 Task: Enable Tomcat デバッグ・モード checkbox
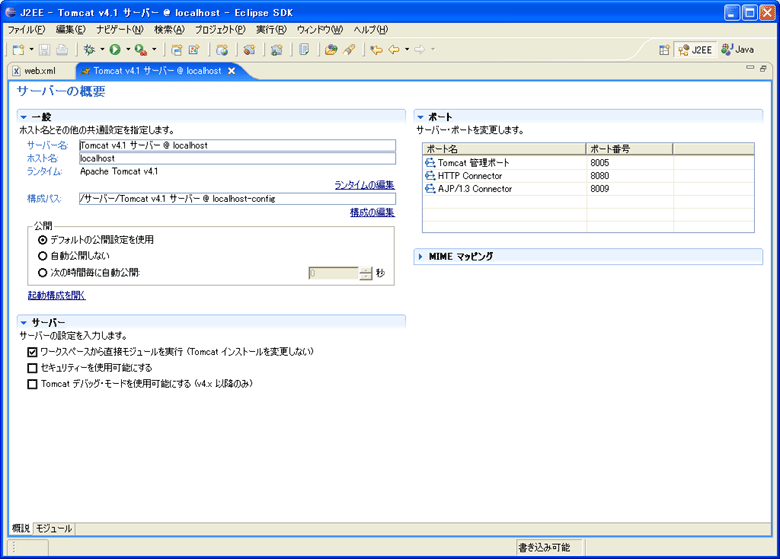pos(32,384)
